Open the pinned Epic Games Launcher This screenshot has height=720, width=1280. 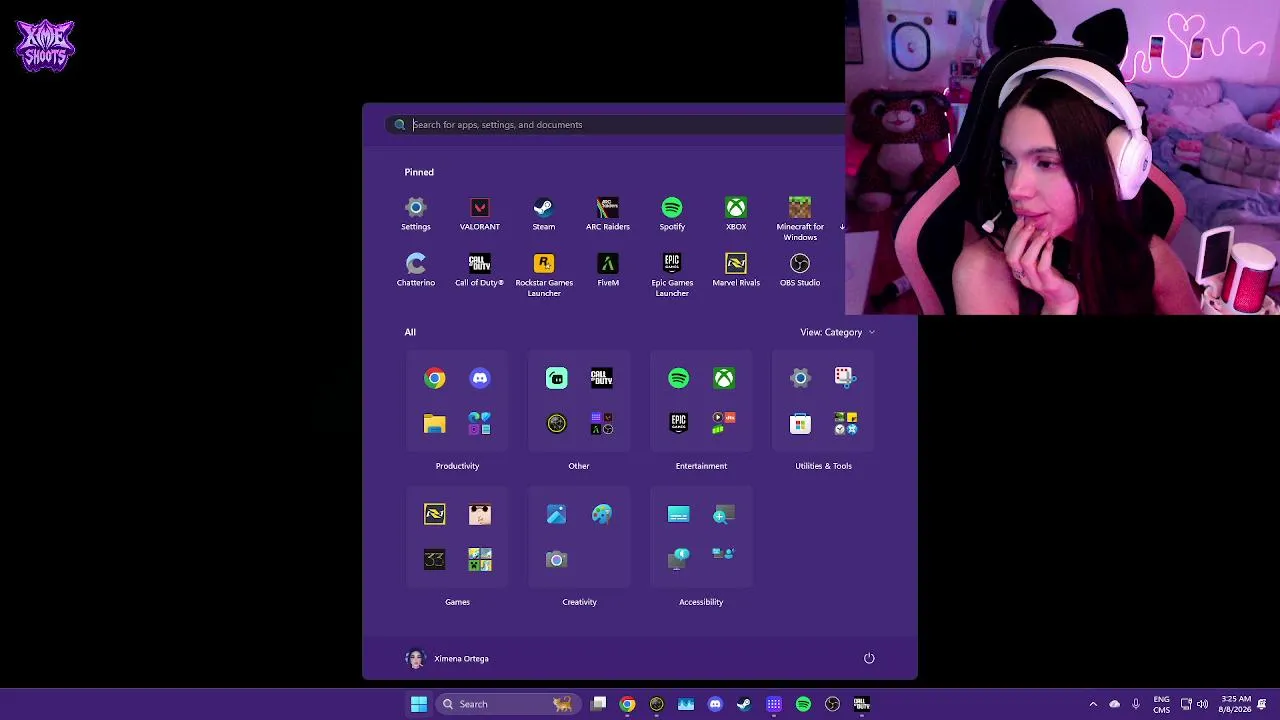pos(672,275)
